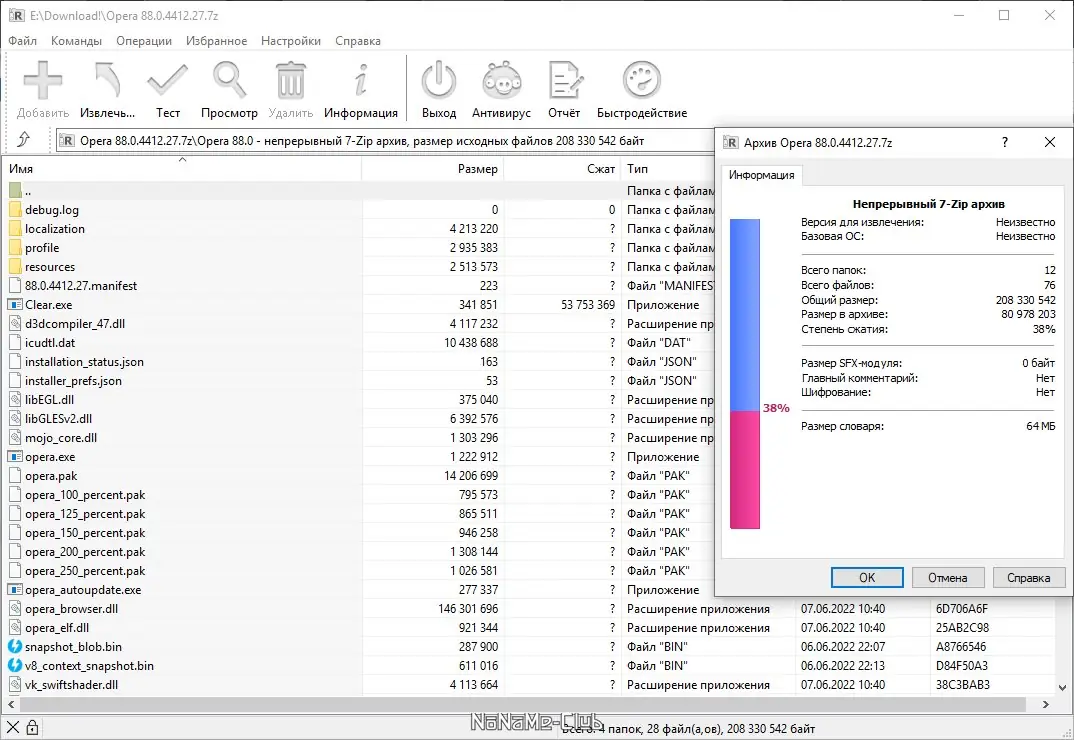Viewport: 1074px width, 740px height.
Task: Click the padlock icon in the status bar
Action: tap(32, 728)
